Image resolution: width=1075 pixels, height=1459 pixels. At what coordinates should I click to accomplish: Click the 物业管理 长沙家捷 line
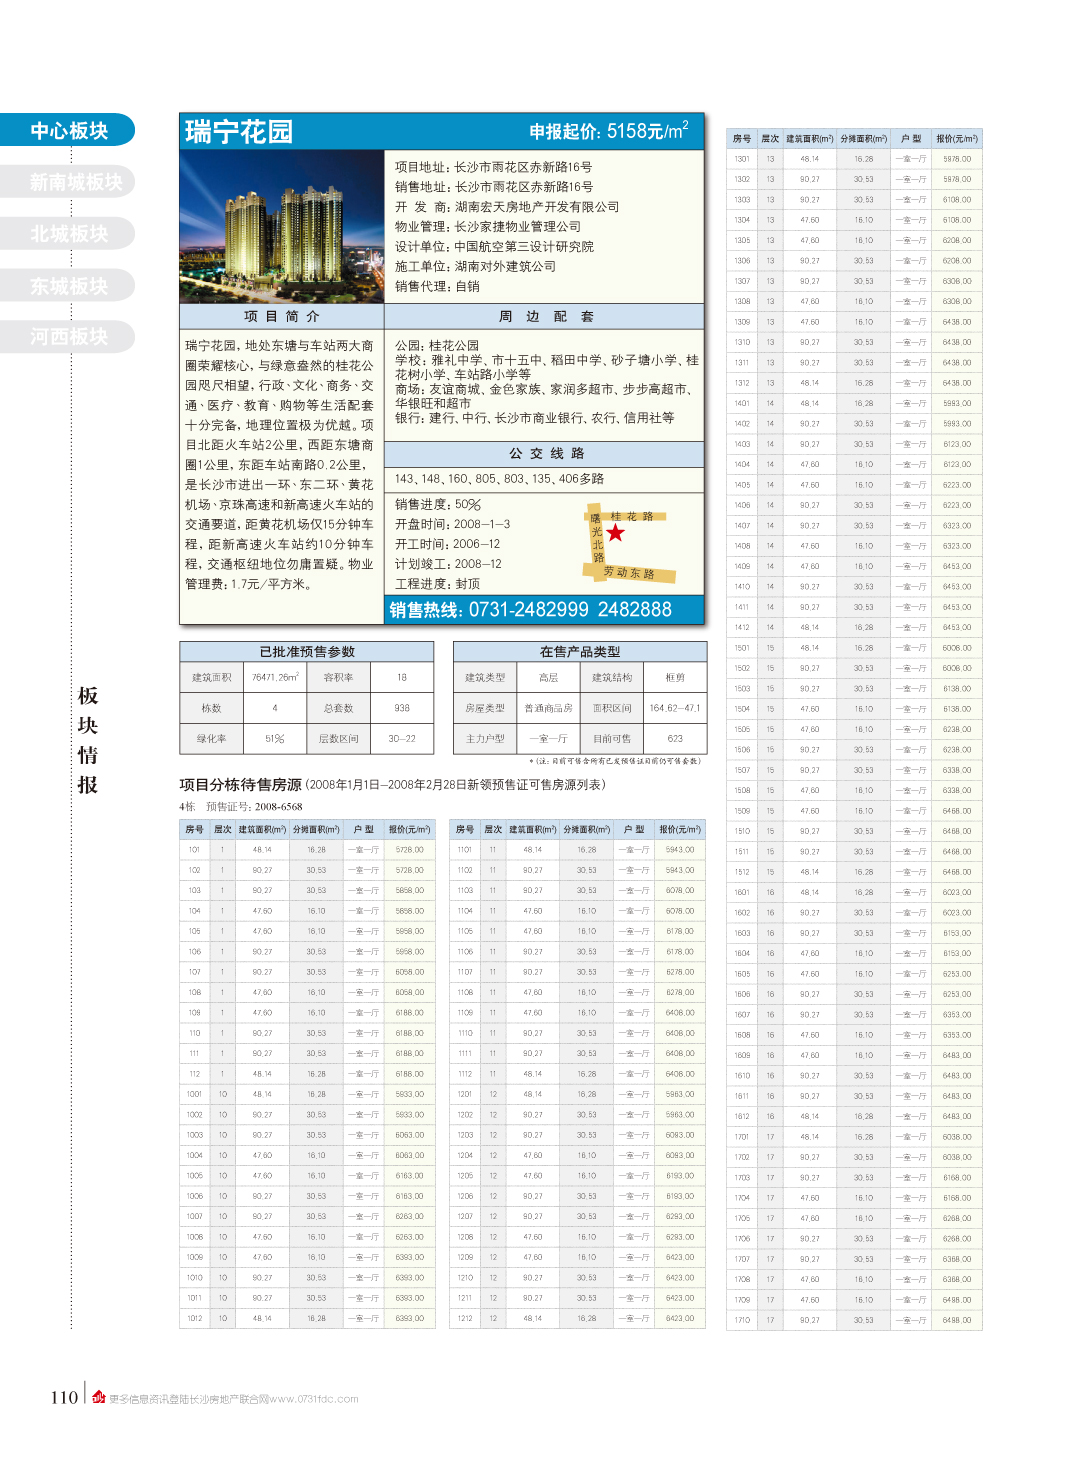(x=487, y=227)
